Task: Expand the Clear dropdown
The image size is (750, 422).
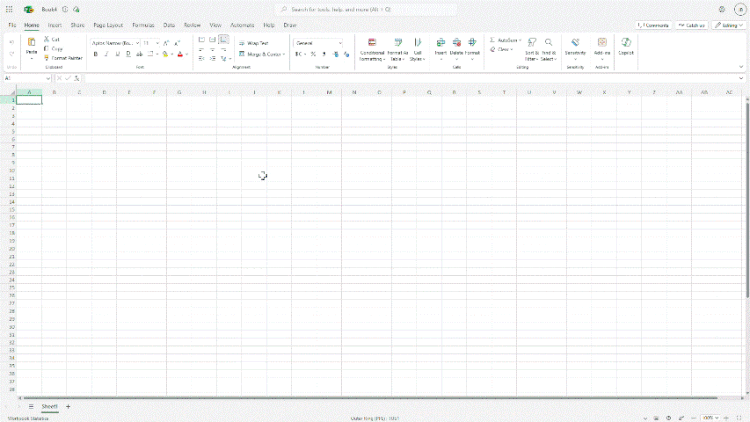Action: click(x=511, y=49)
